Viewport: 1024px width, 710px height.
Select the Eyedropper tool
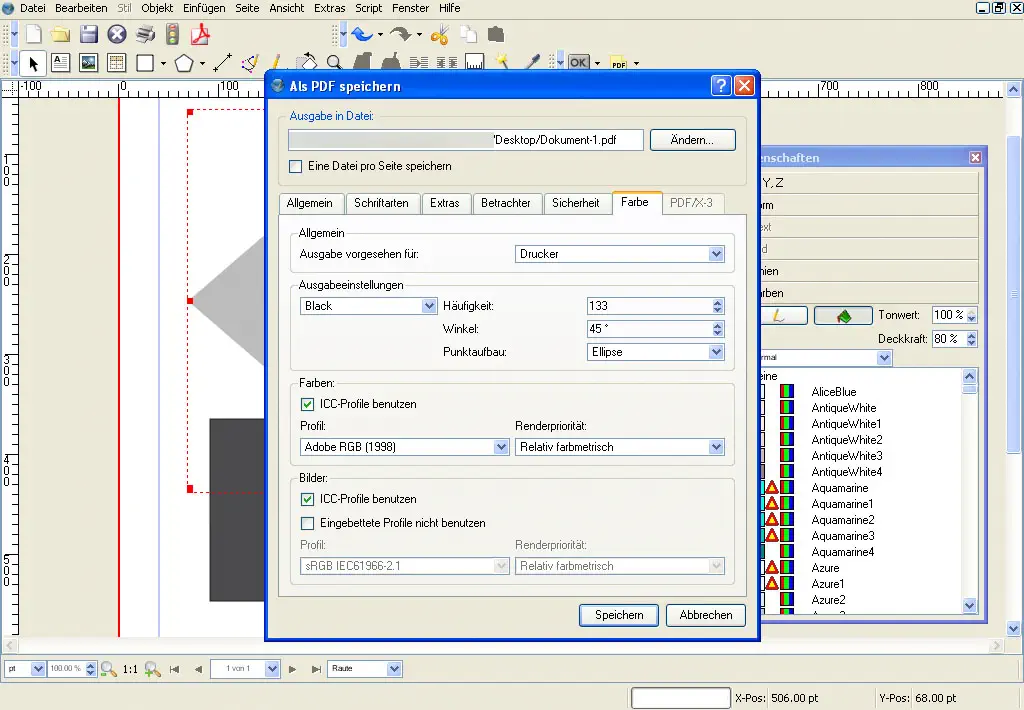(x=534, y=62)
